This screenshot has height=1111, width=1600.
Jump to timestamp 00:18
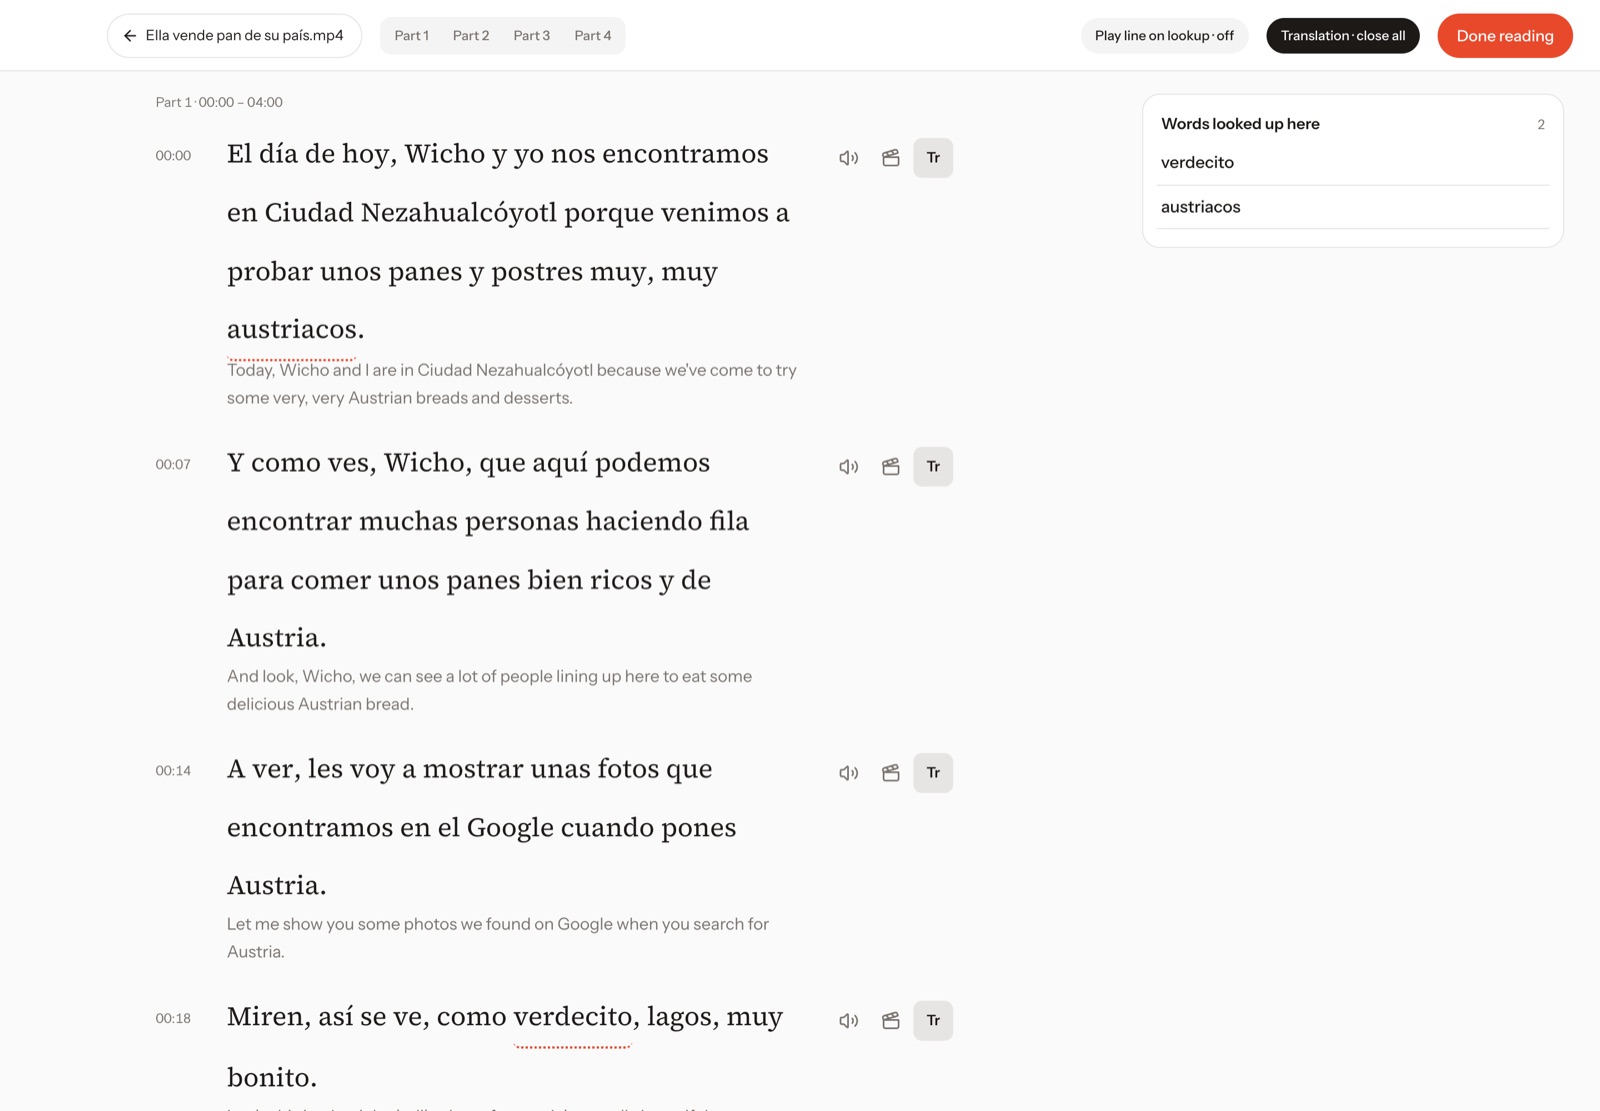point(173,1019)
